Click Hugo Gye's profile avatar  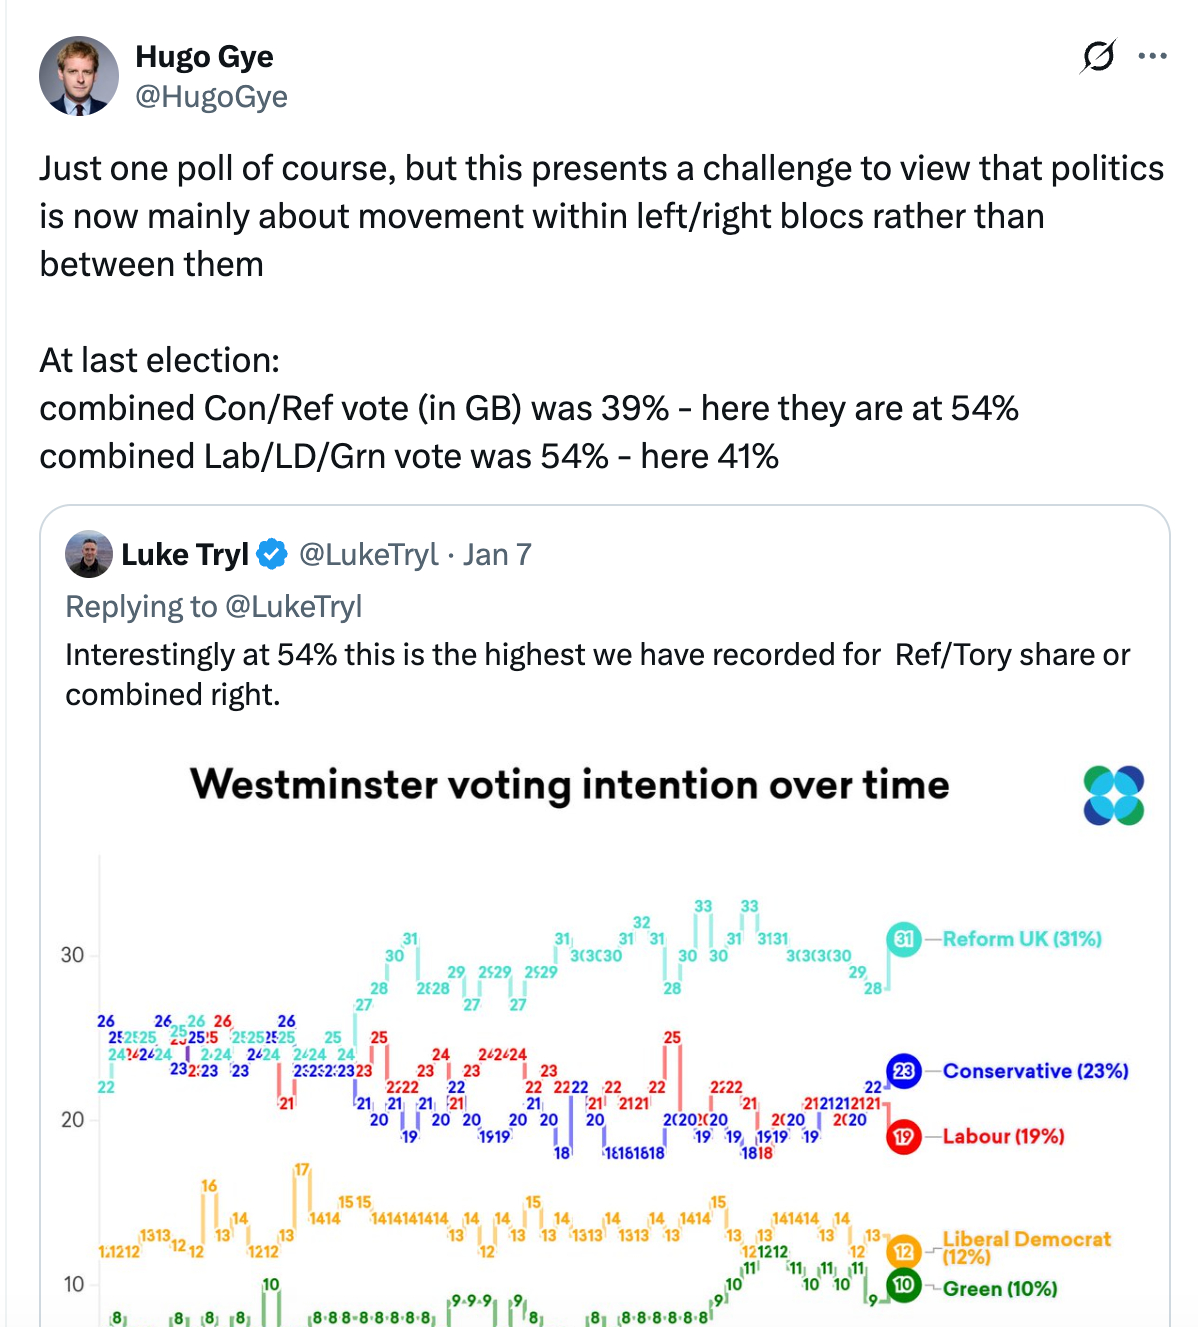[79, 76]
